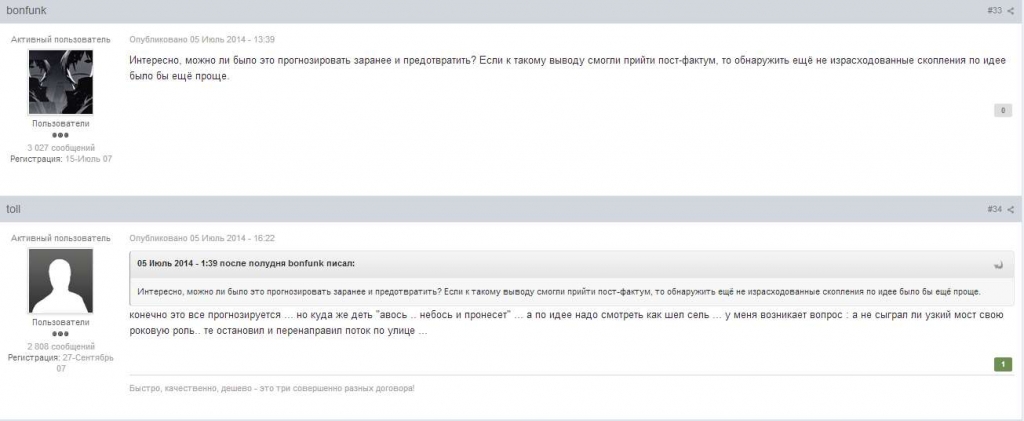Click the rank dots under toll's group label

coord(61,334)
